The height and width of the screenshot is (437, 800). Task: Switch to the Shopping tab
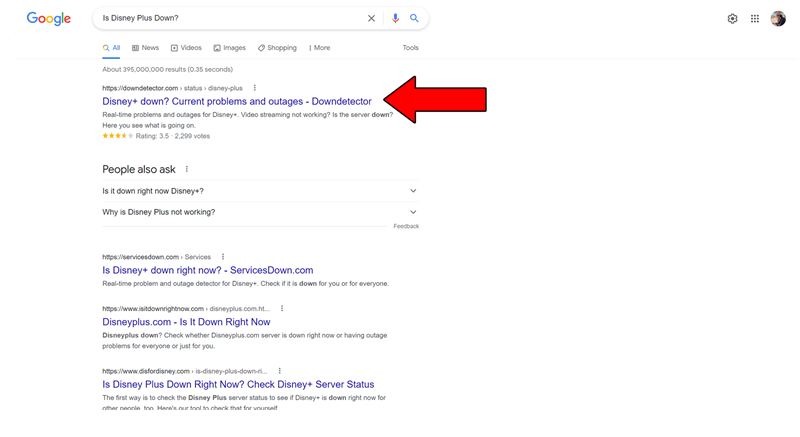[277, 47]
